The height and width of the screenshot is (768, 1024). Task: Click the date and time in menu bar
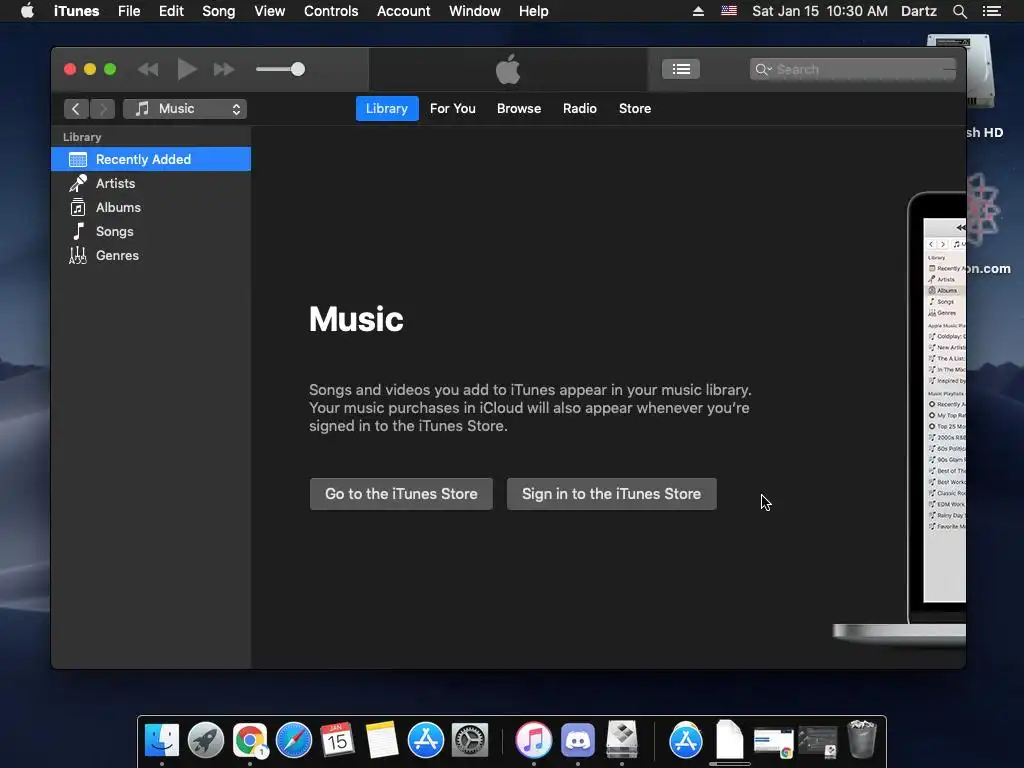pos(820,11)
